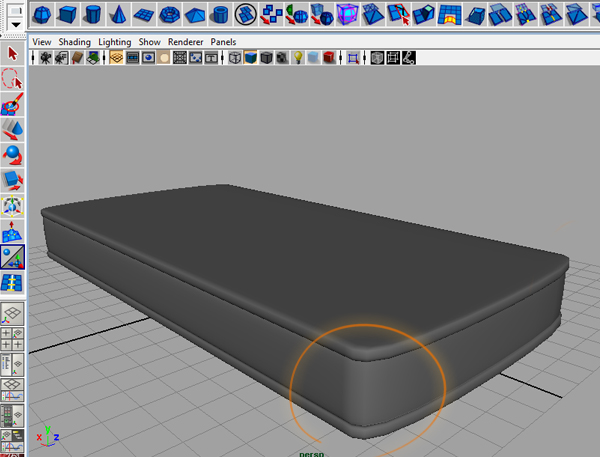Create a polygon torus from shelf
Screen dimensions: 600x457
[170, 15]
